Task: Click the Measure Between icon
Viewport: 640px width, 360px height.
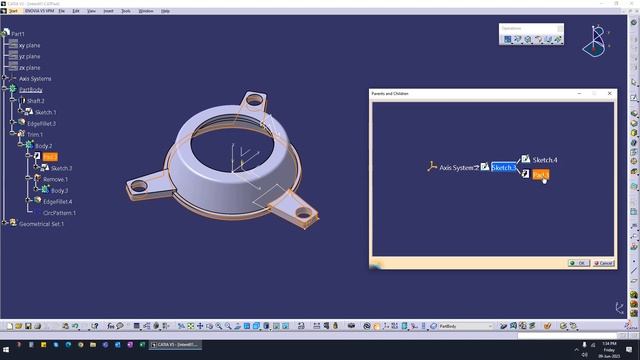Action: 317,326
